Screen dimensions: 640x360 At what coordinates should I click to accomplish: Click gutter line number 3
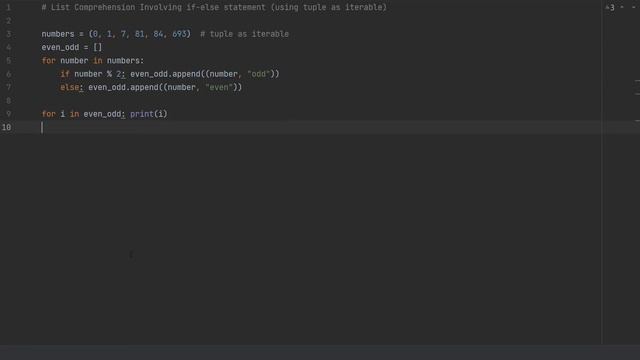tap(8, 34)
